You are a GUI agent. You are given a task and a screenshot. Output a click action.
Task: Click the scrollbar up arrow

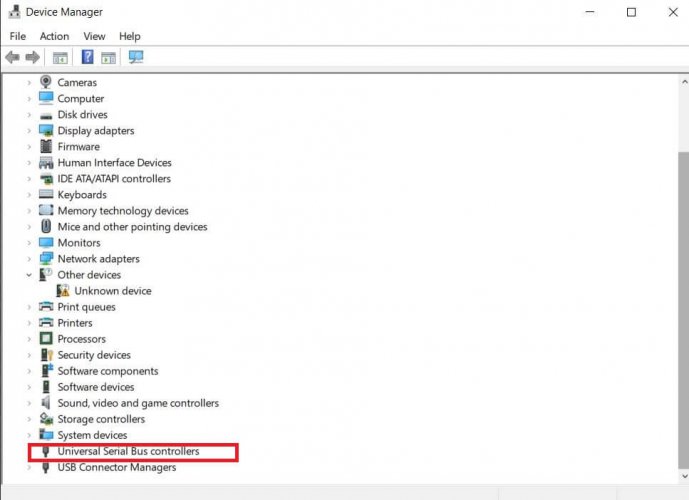(684, 82)
